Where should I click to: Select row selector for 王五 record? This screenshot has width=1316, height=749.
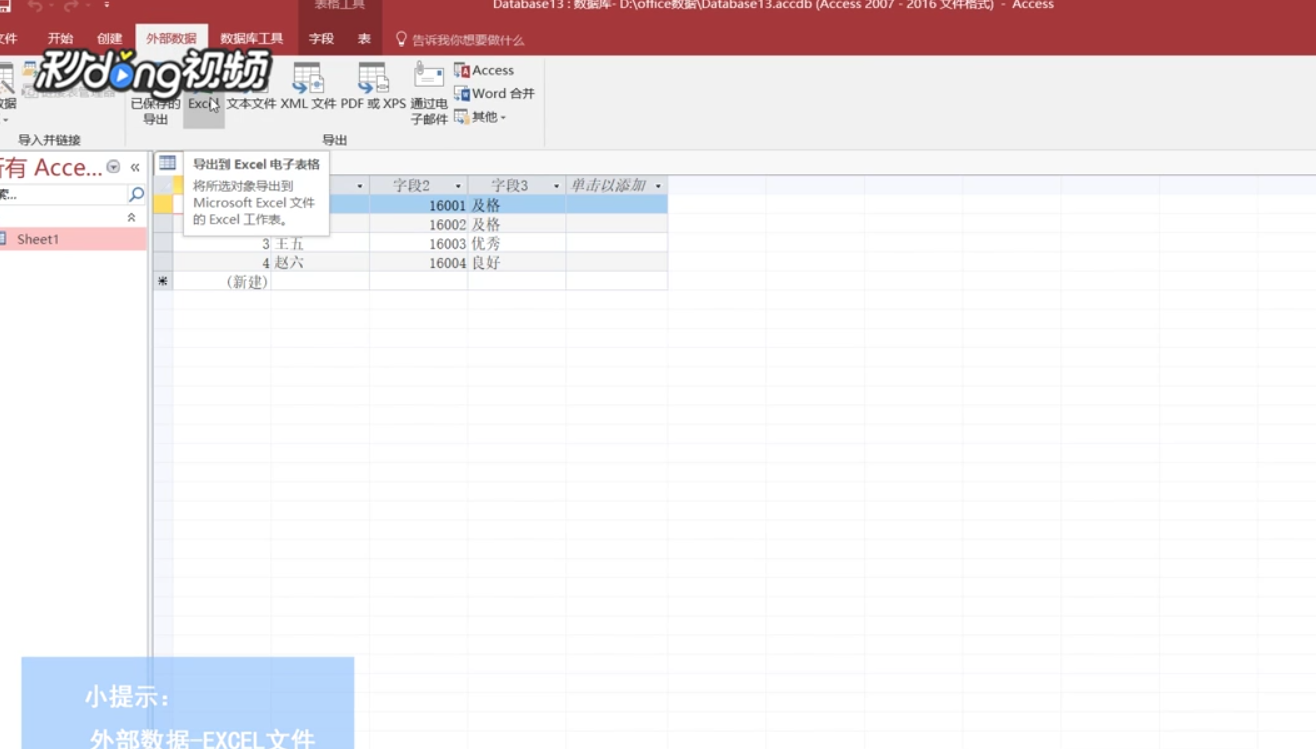coord(163,244)
